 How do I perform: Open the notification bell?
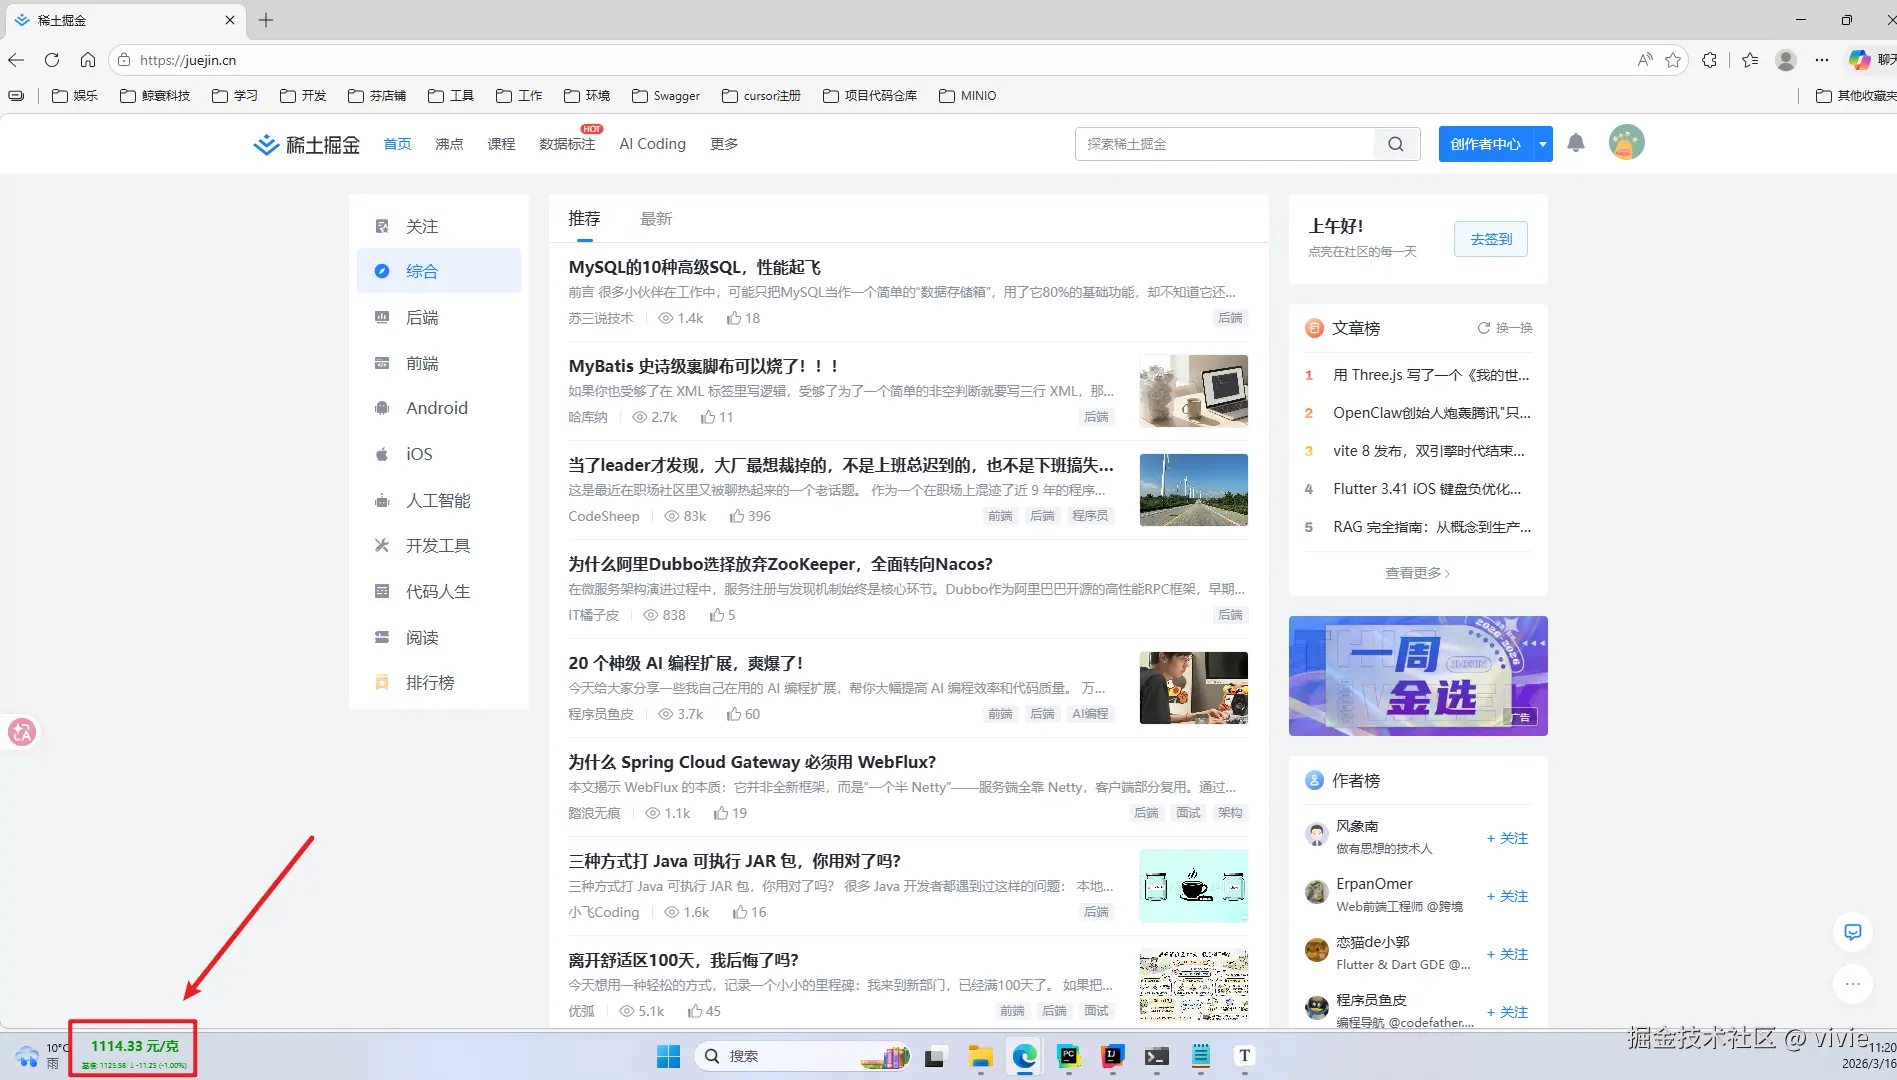point(1576,143)
